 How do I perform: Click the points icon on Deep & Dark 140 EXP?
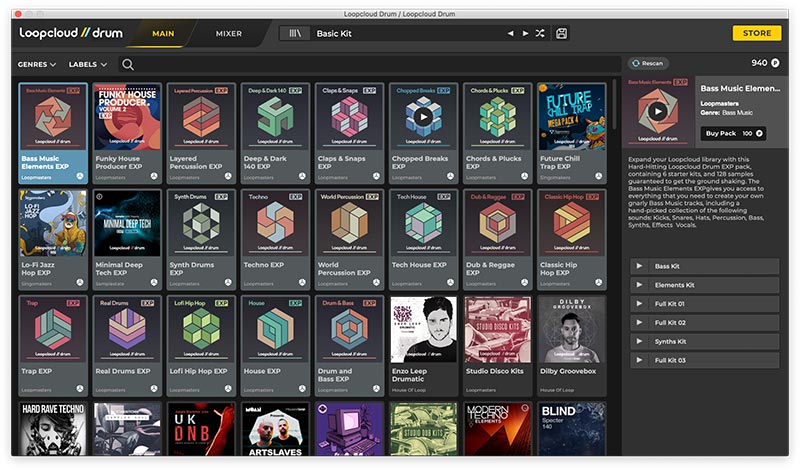coord(302,176)
